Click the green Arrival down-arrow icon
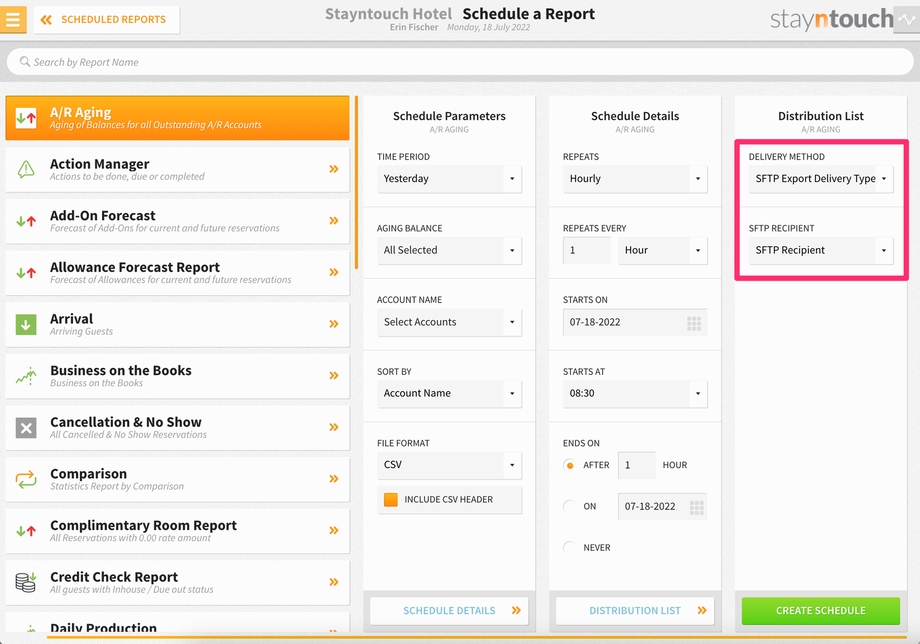This screenshot has width=920, height=644. [x=26, y=324]
